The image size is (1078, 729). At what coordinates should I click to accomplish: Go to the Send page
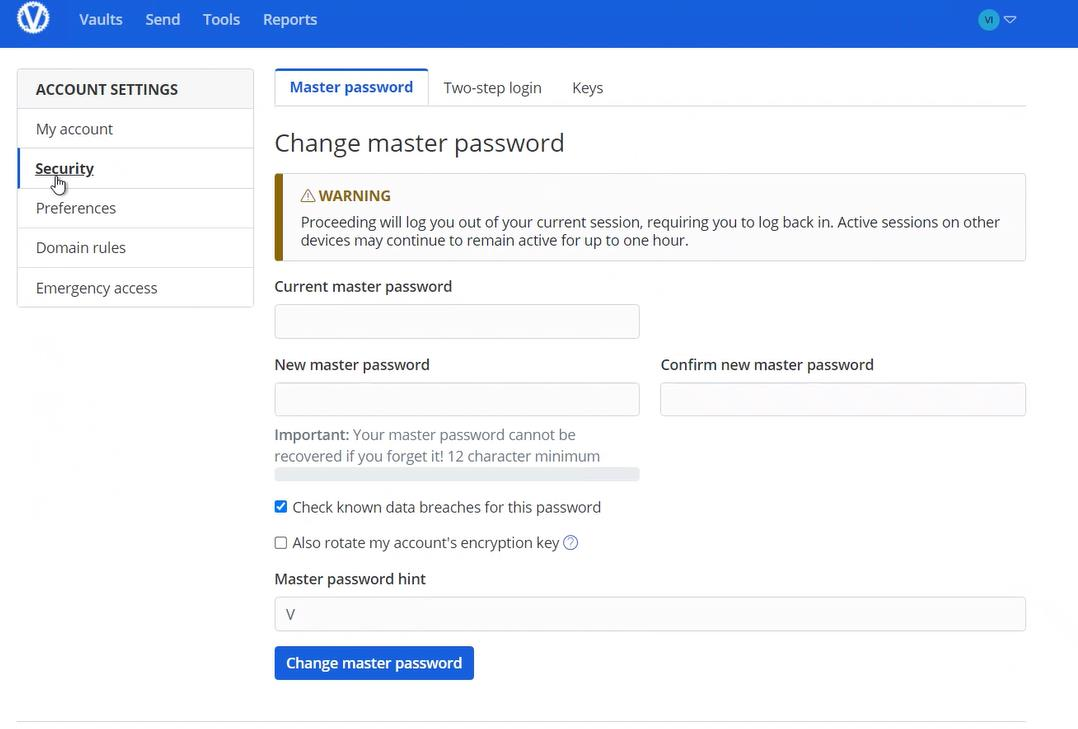163,19
